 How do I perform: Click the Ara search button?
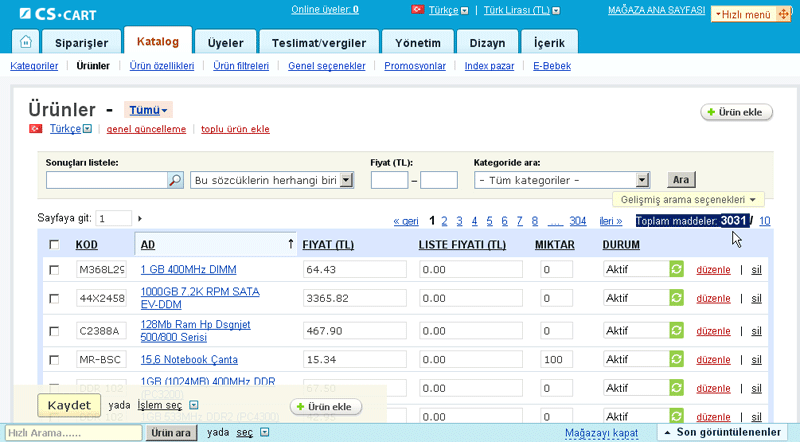681,180
